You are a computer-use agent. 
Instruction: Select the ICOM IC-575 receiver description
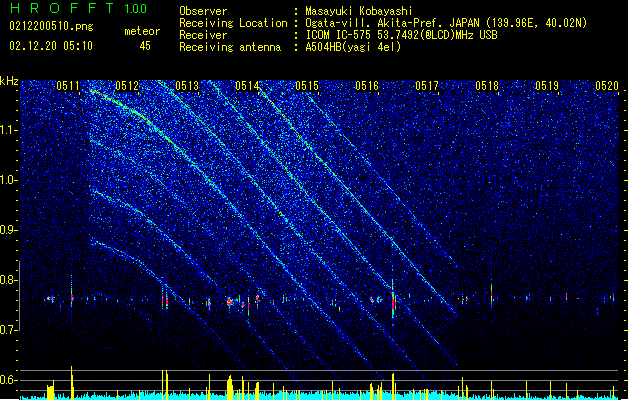tap(401, 35)
